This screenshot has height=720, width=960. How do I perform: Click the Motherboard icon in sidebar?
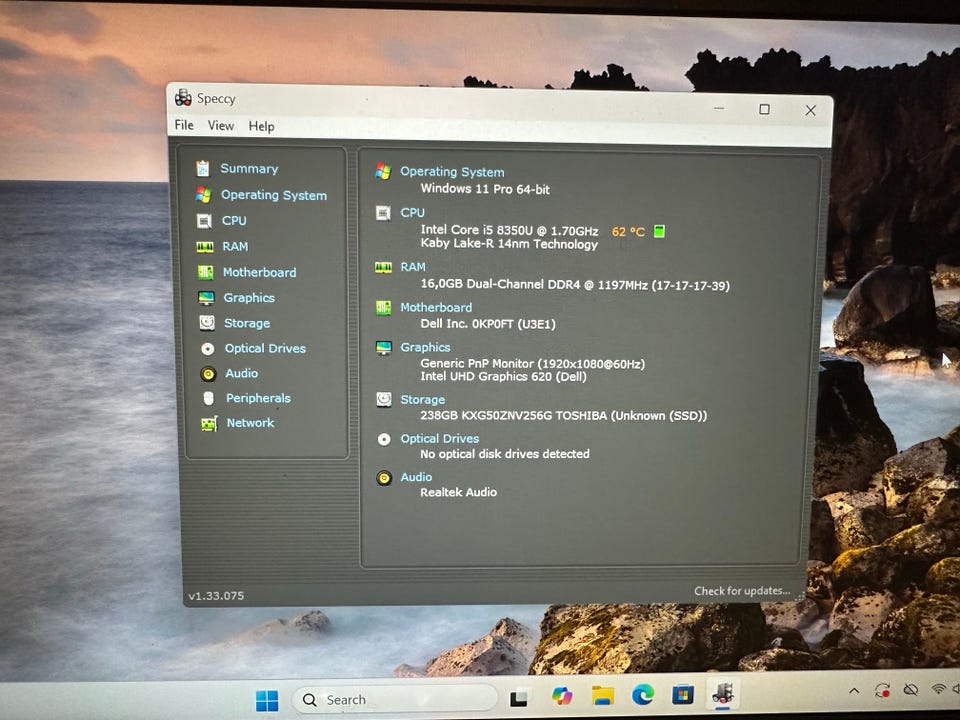[205, 272]
